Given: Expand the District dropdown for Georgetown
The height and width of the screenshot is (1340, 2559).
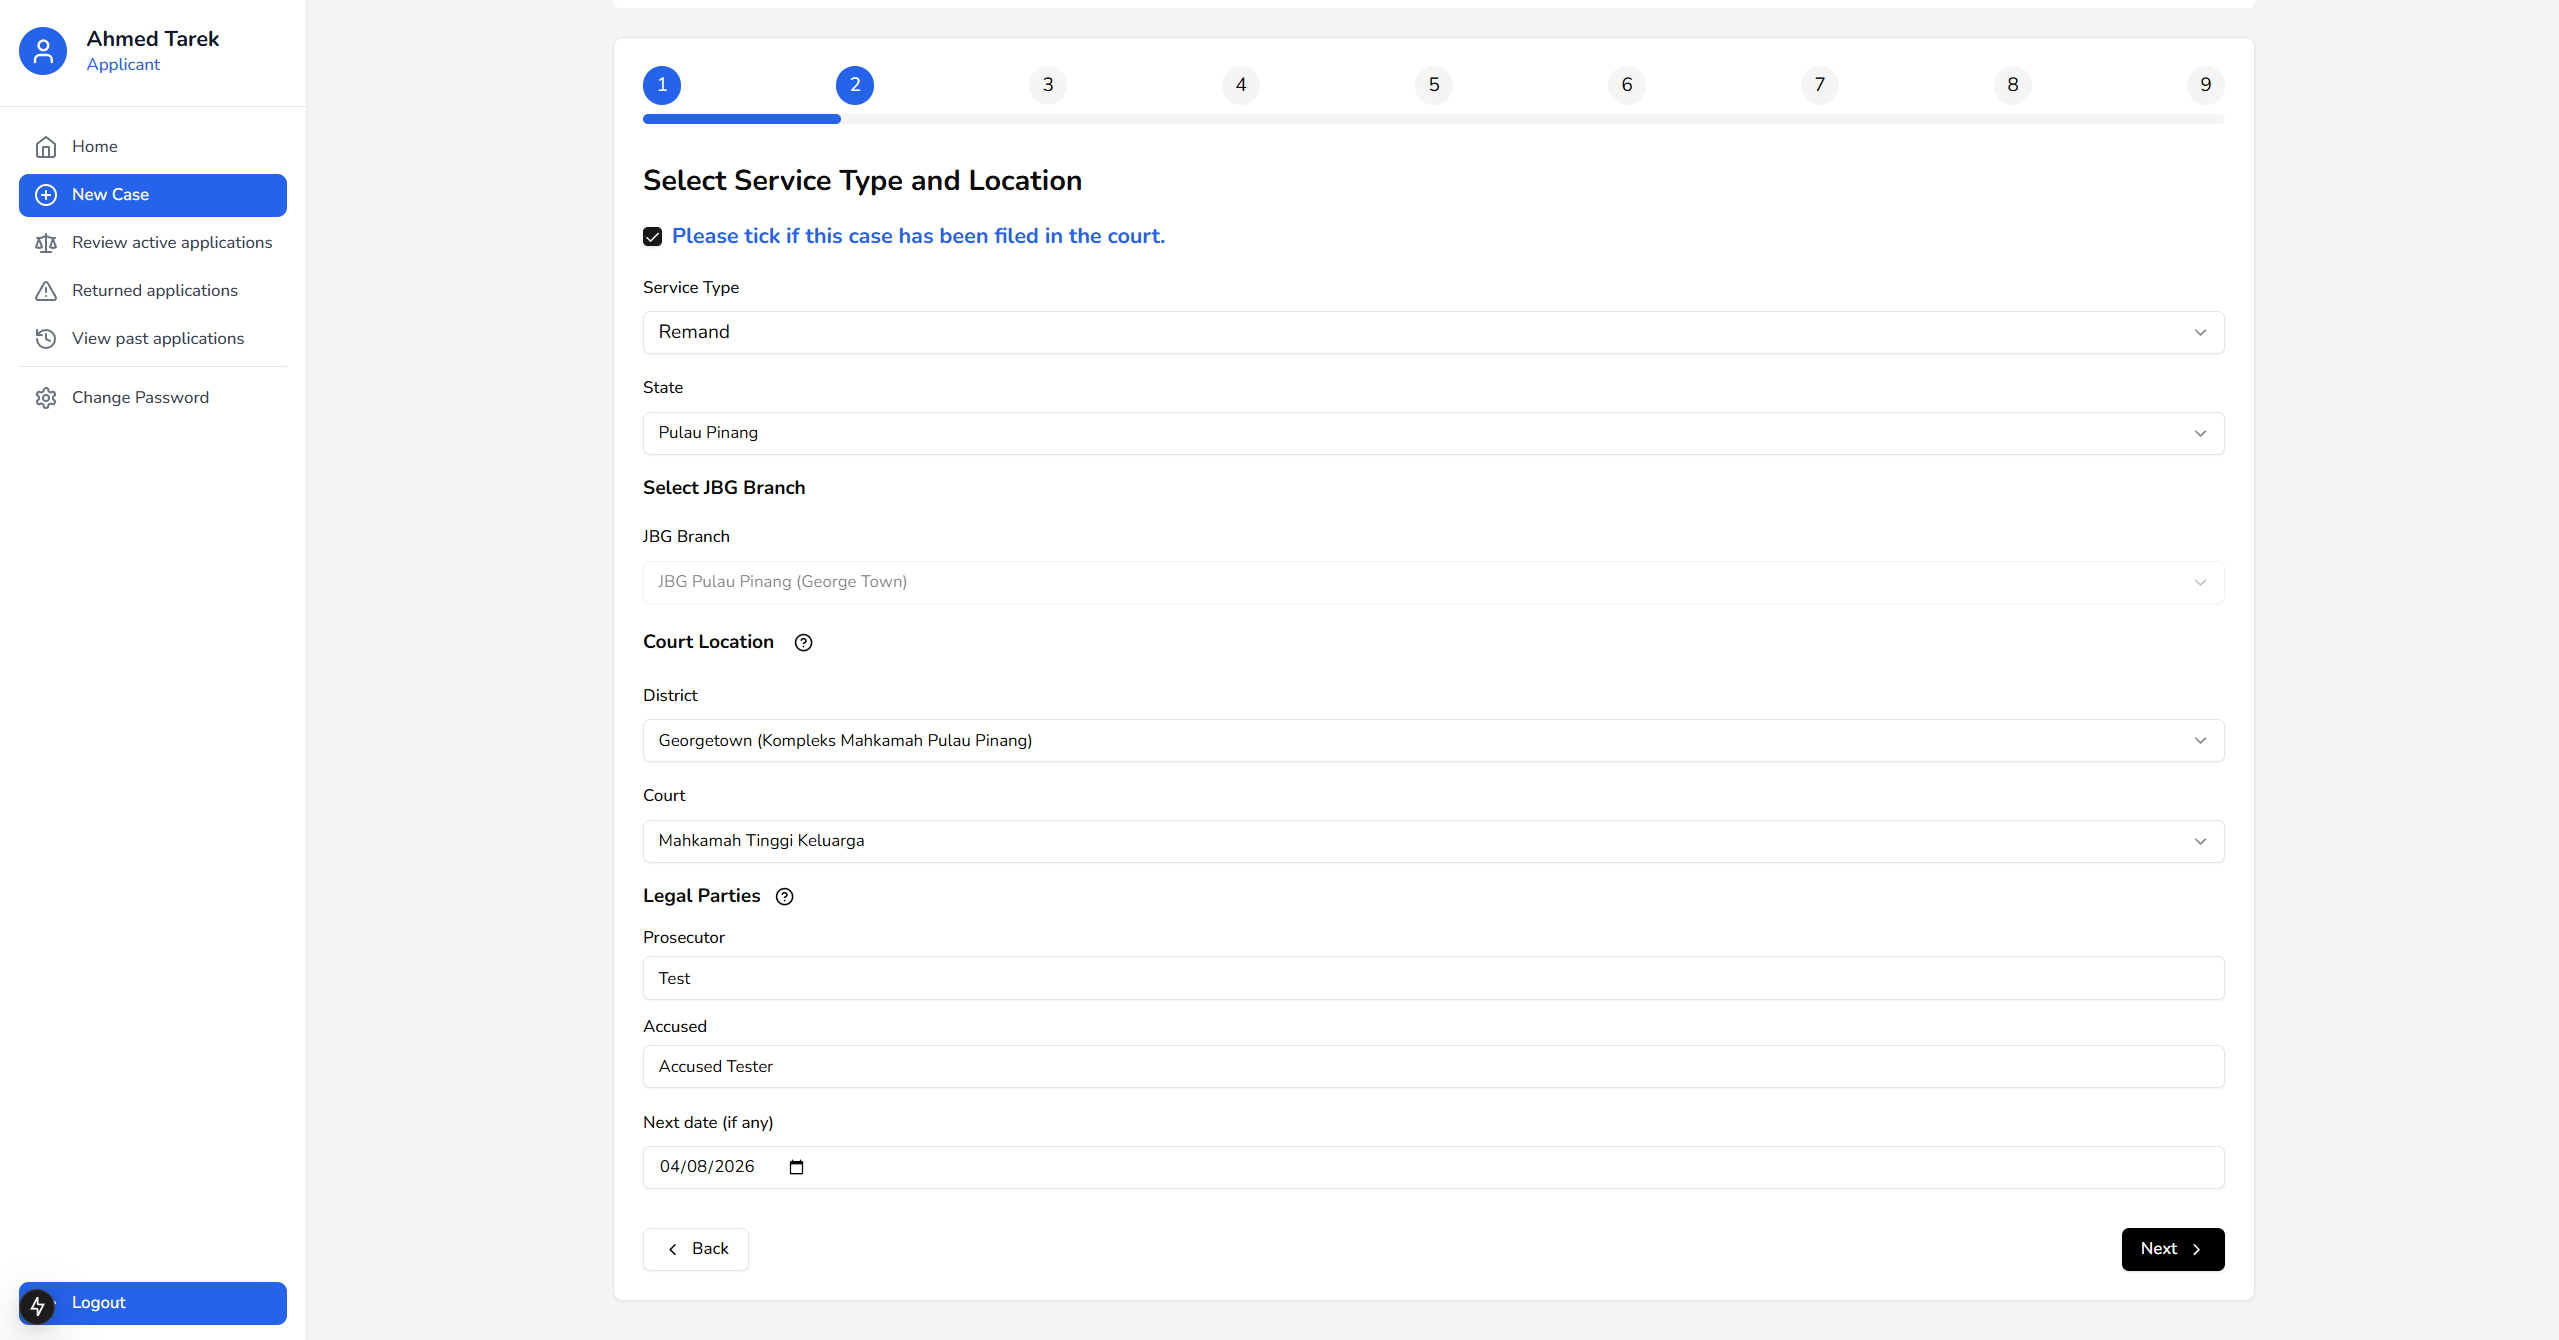Looking at the screenshot, I should coord(1432,741).
